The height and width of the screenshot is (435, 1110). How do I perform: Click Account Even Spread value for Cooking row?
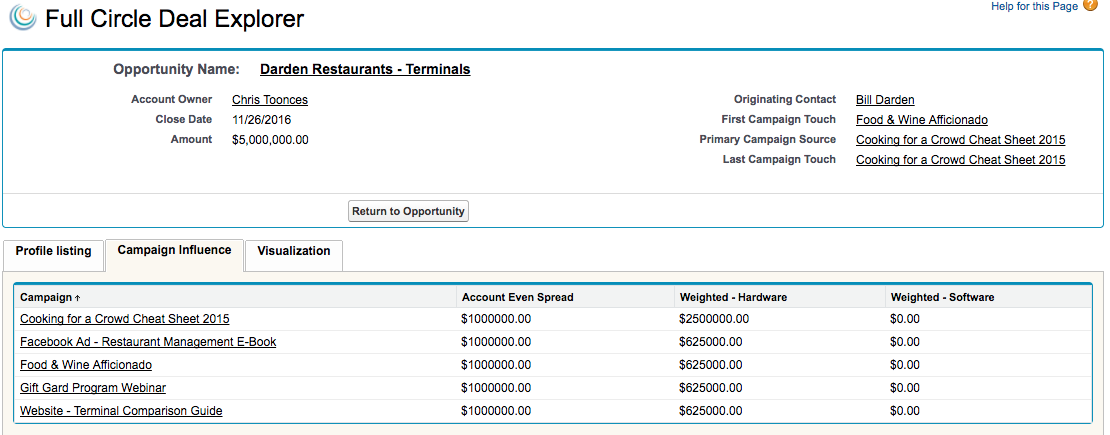496,319
